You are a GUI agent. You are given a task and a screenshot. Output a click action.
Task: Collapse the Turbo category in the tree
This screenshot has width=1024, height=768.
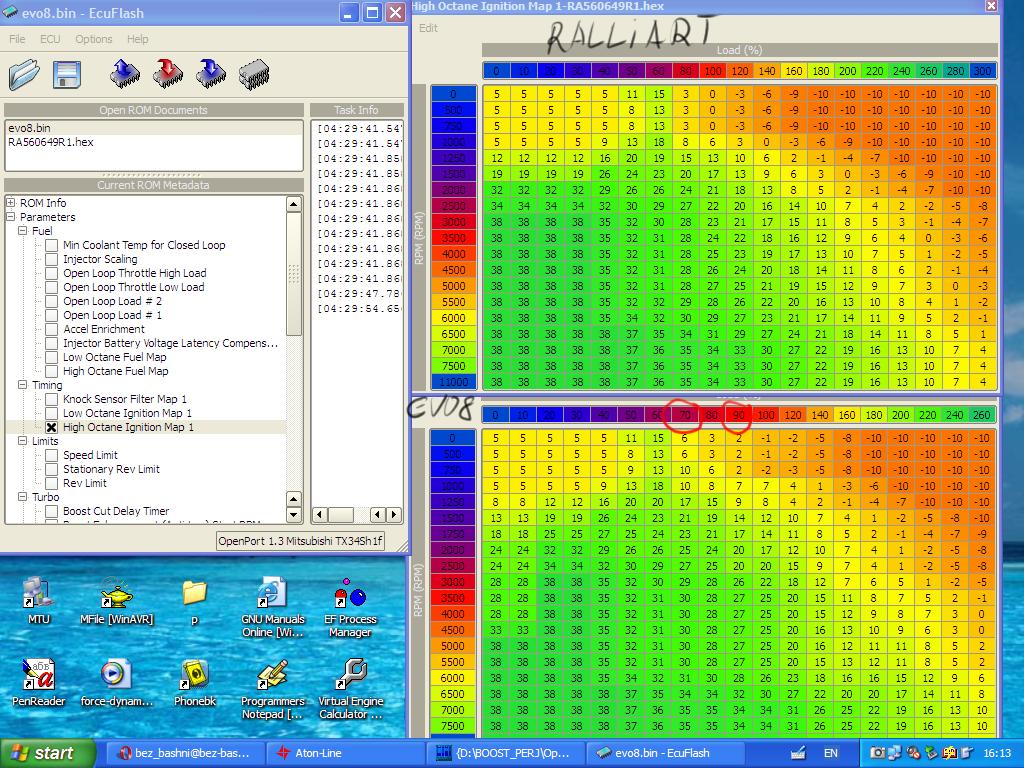23,498
